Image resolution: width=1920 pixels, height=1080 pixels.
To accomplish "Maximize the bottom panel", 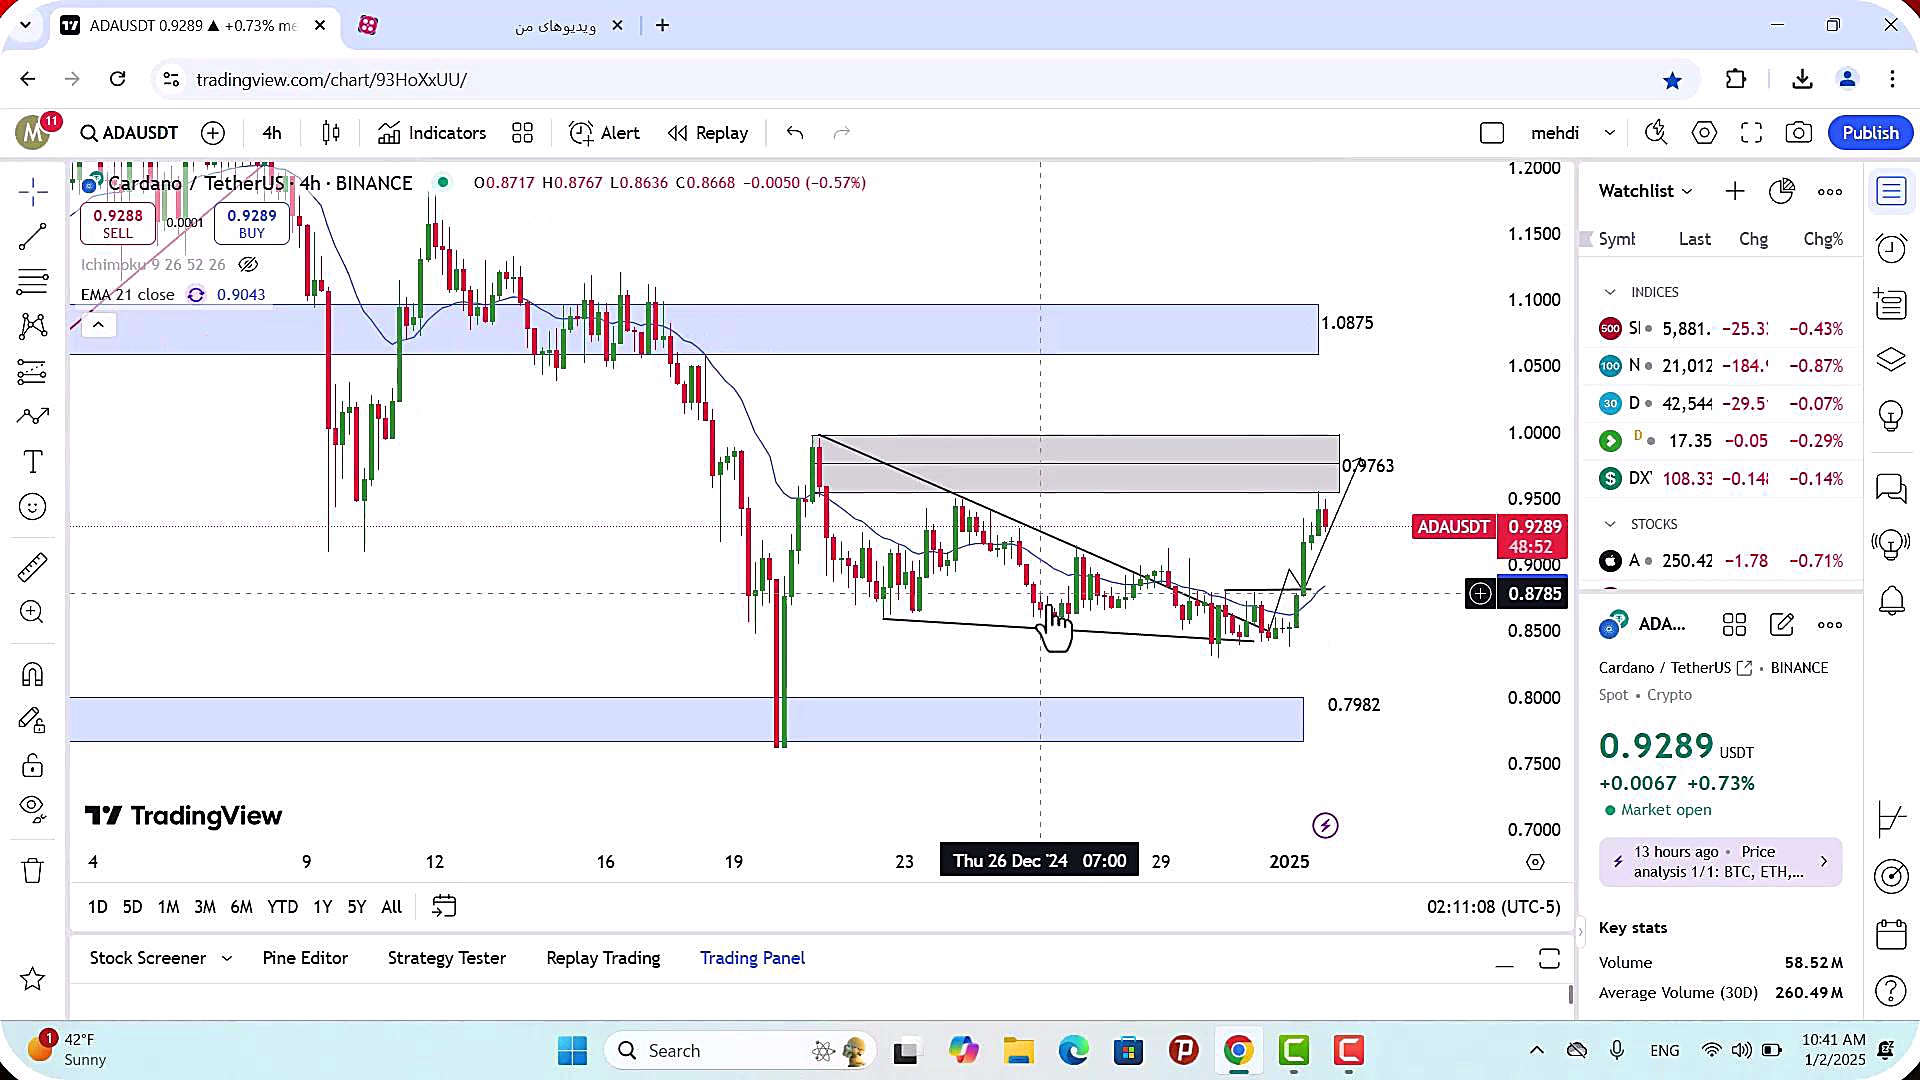I will click(x=1549, y=959).
